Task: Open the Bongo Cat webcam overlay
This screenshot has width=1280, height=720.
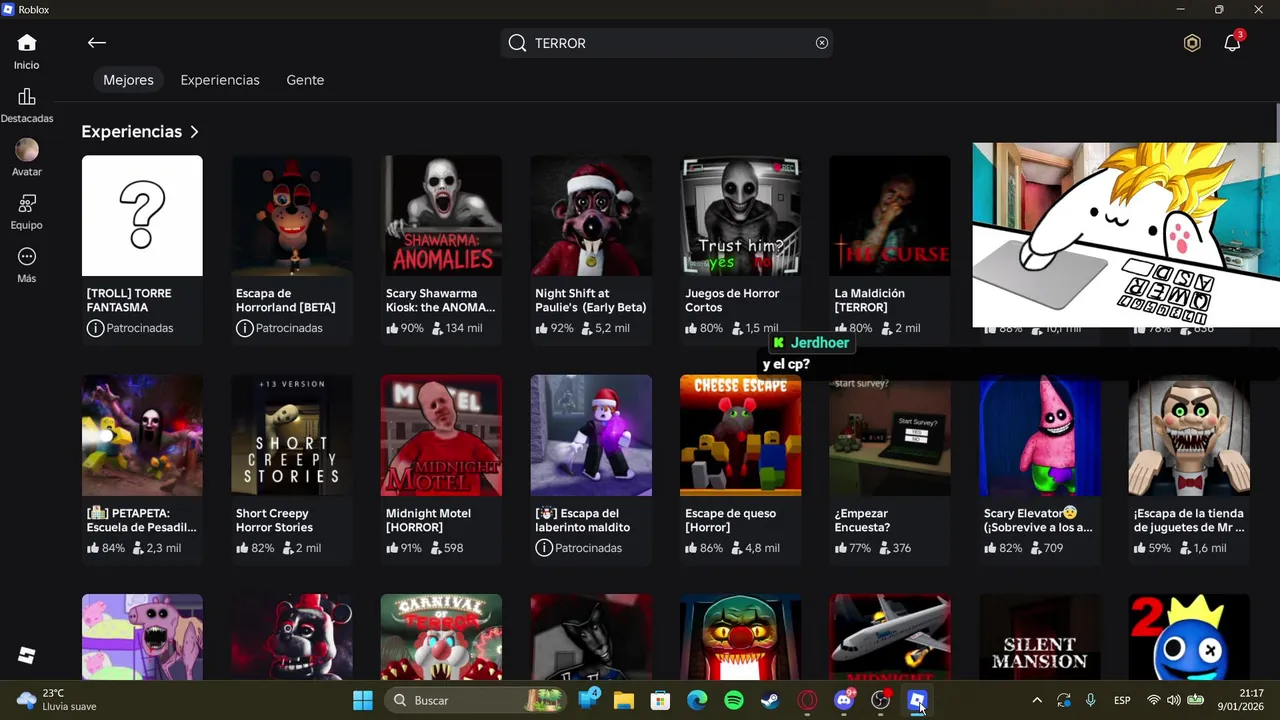Action: 1126,235
